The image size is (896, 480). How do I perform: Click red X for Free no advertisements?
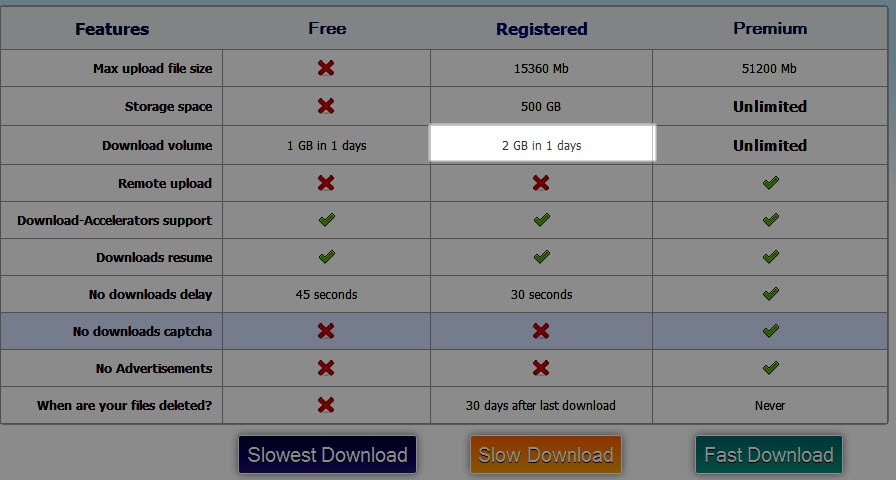[326, 368]
